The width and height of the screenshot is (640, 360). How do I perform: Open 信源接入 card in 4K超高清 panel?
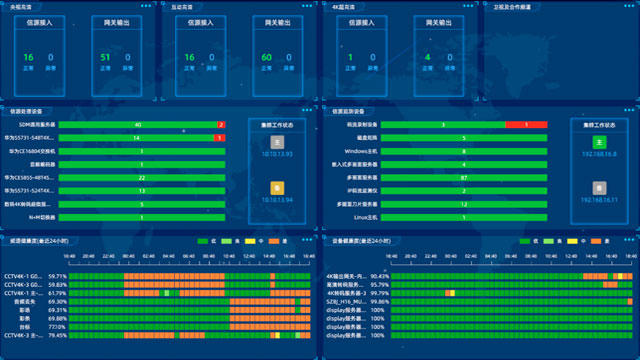[362, 56]
